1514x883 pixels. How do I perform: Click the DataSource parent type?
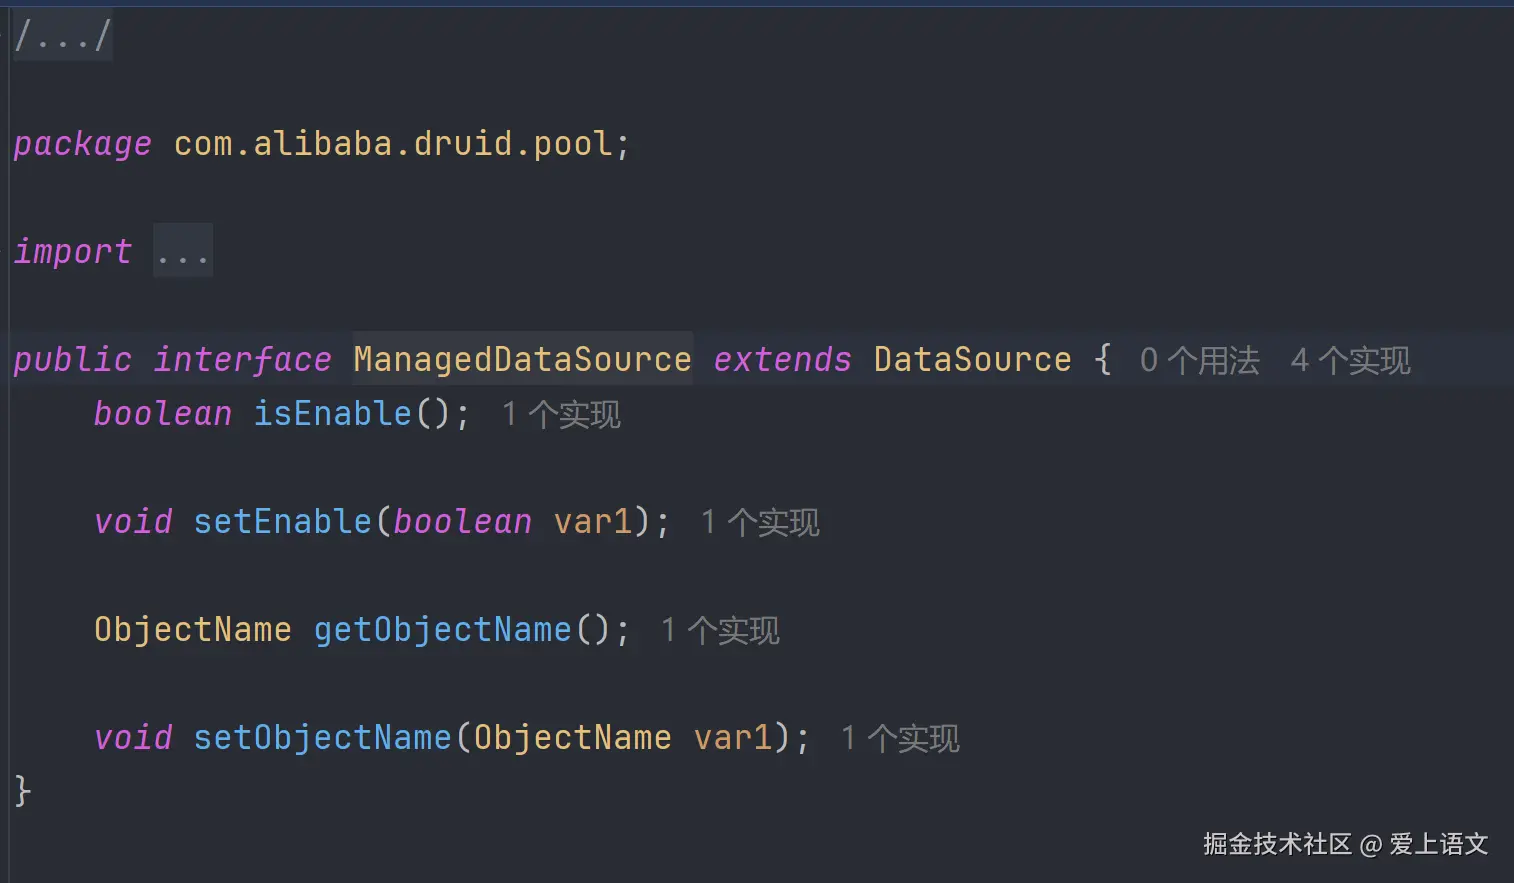[972, 359]
